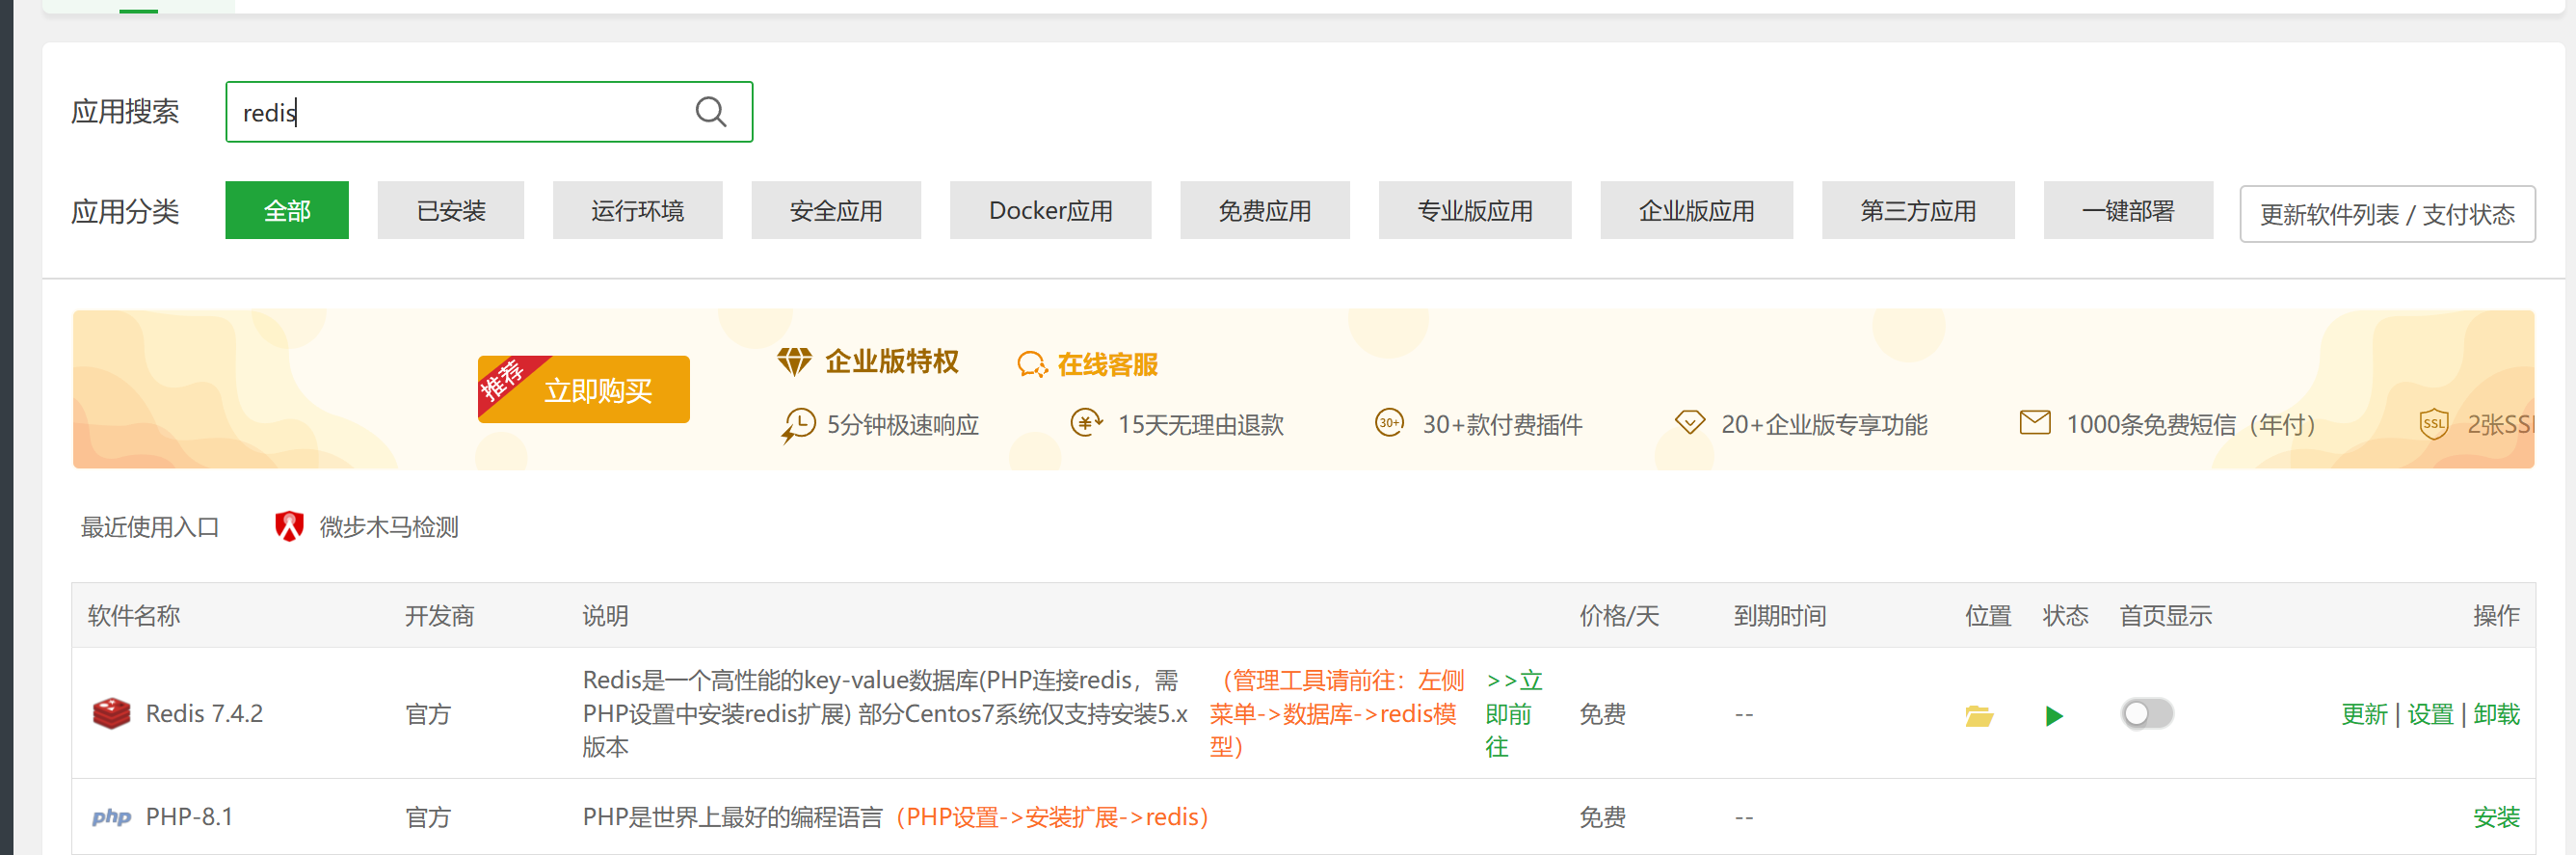Click 卸载 for Redis
The image size is (2576, 855).
click(x=2495, y=714)
